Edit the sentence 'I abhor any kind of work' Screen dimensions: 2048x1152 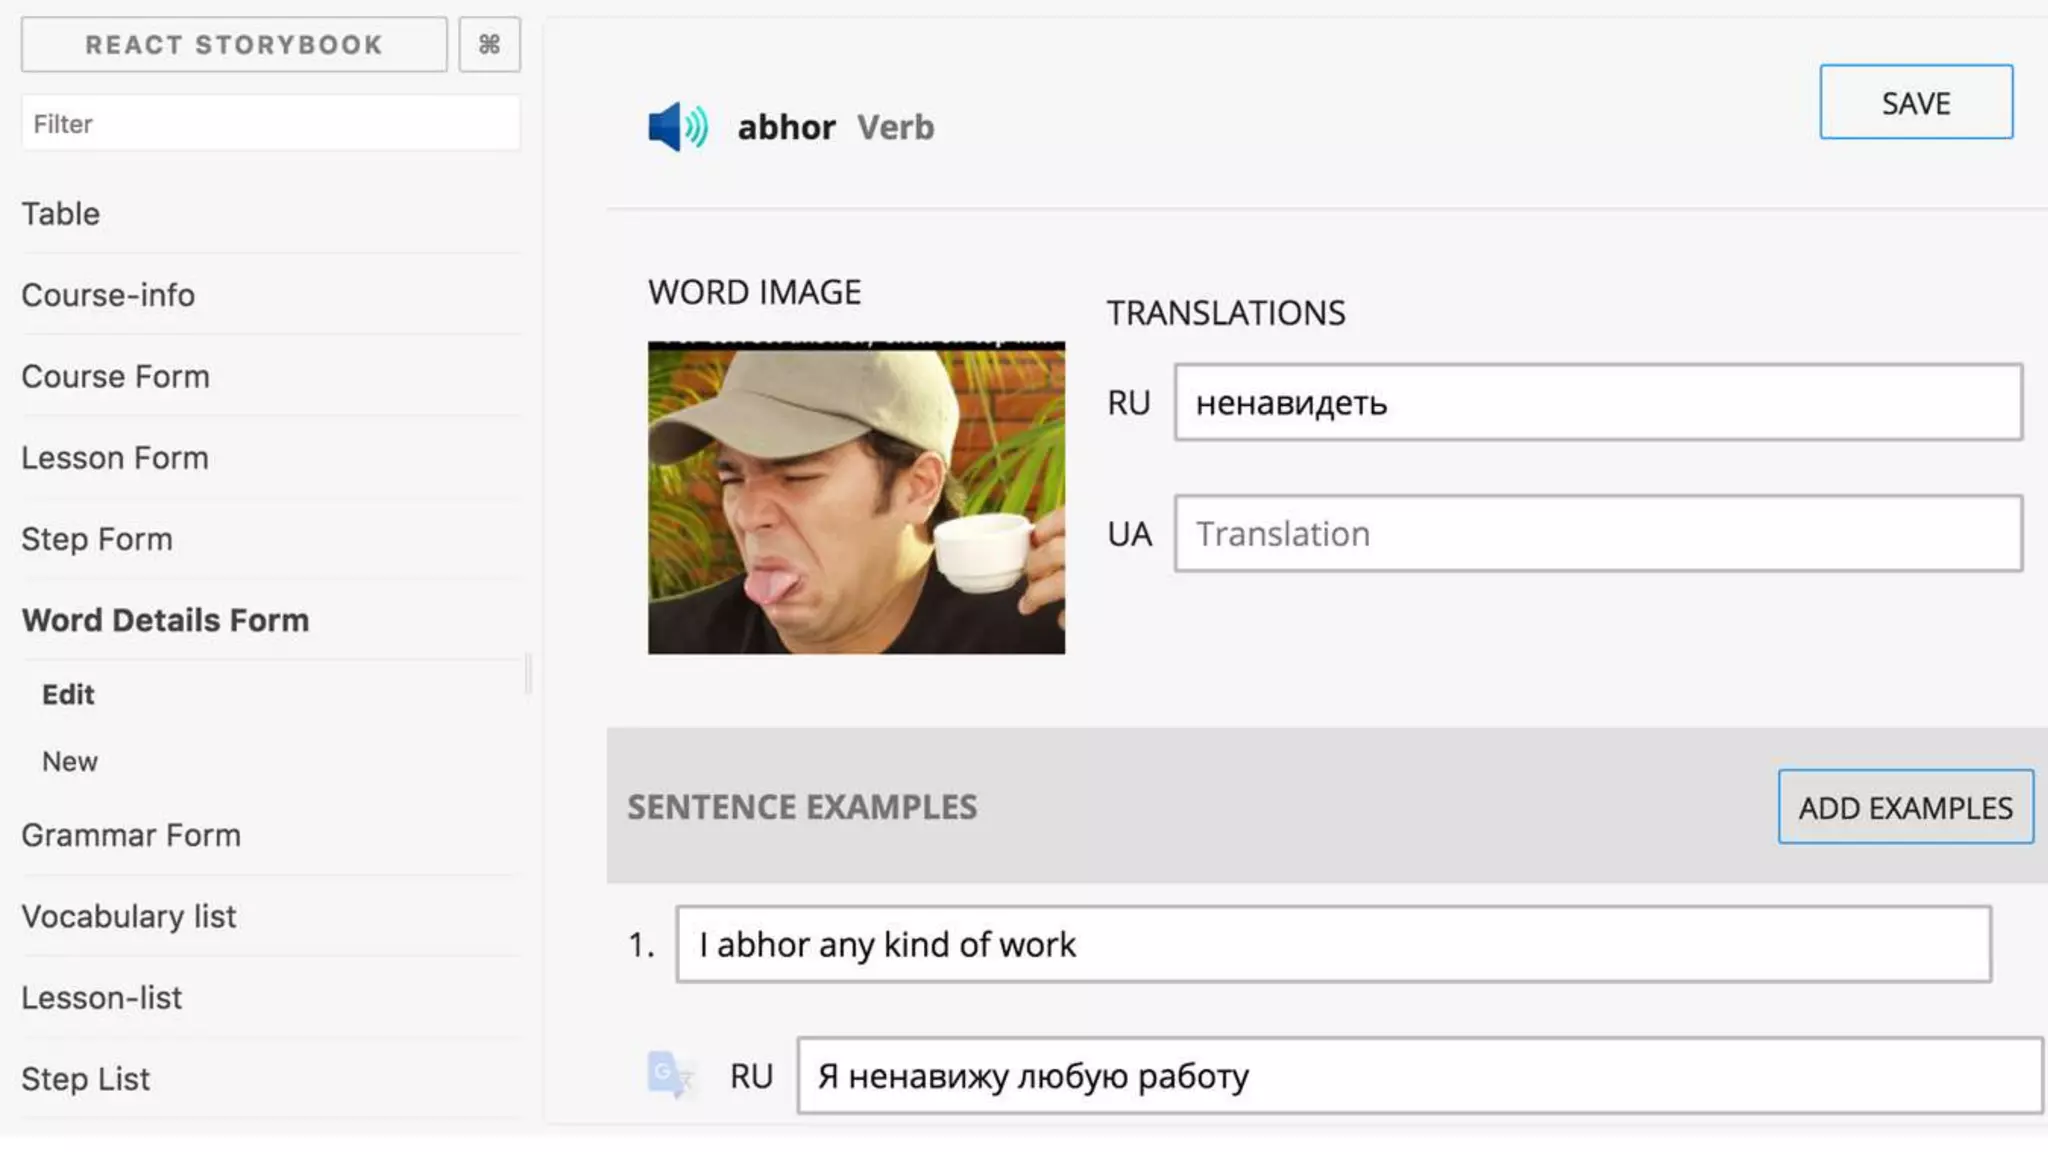pos(1332,945)
